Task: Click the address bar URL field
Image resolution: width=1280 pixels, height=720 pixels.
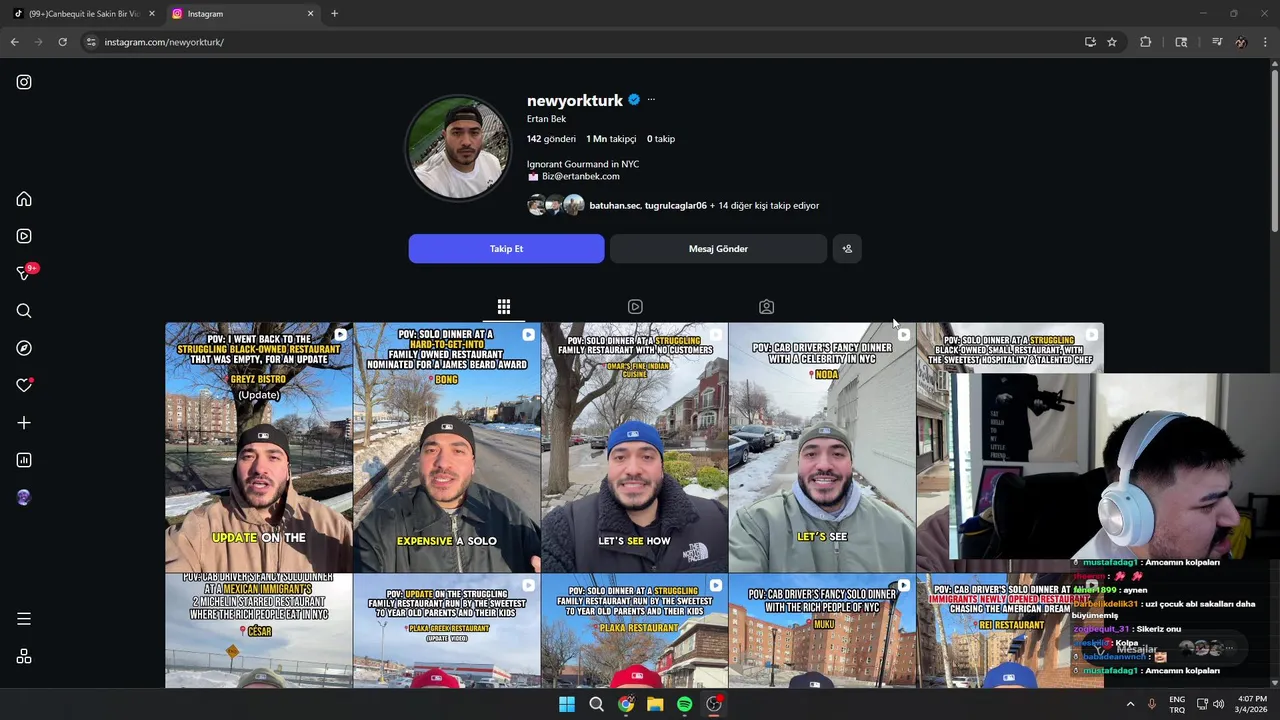Action: [580, 42]
